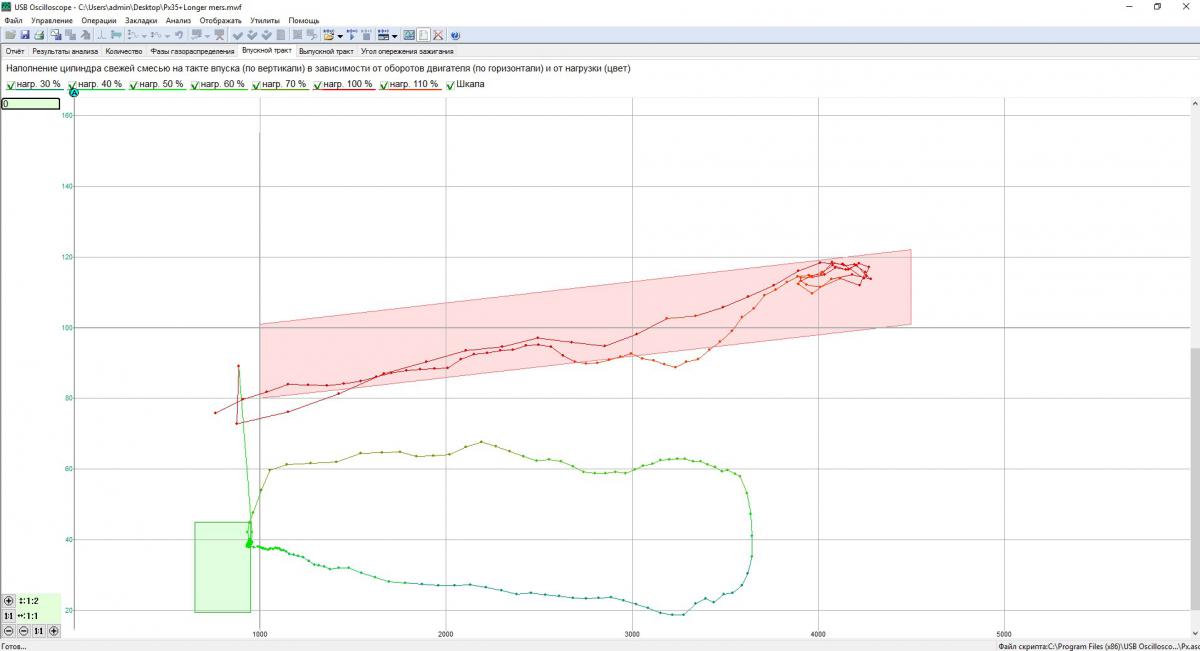Image resolution: width=1200 pixels, height=651 pixels.
Task: Click the bottom-right plus zoom icon
Action: [54, 631]
